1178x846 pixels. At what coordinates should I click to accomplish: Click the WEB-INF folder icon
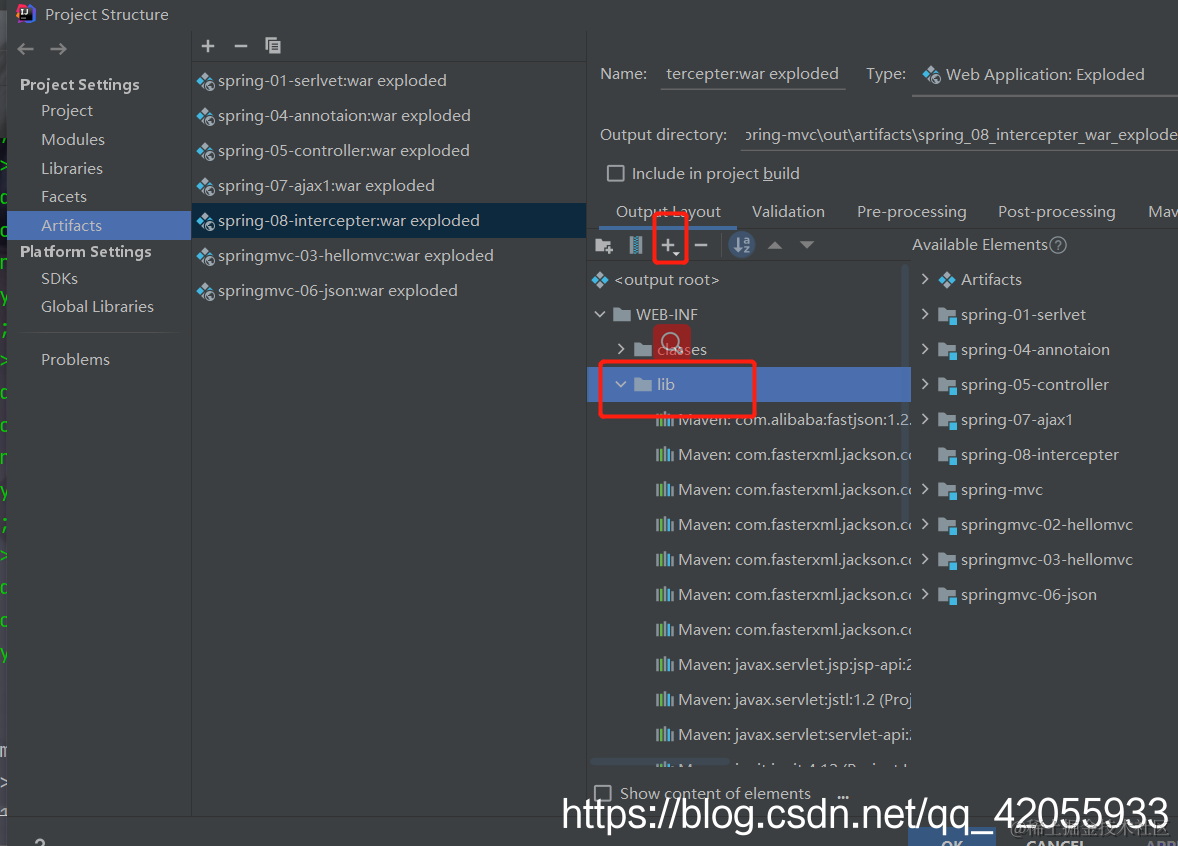622,315
